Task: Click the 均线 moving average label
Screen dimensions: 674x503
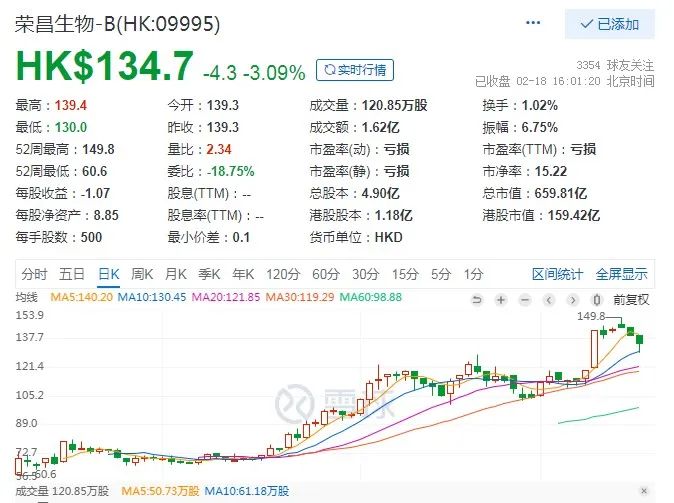Action: (27, 297)
